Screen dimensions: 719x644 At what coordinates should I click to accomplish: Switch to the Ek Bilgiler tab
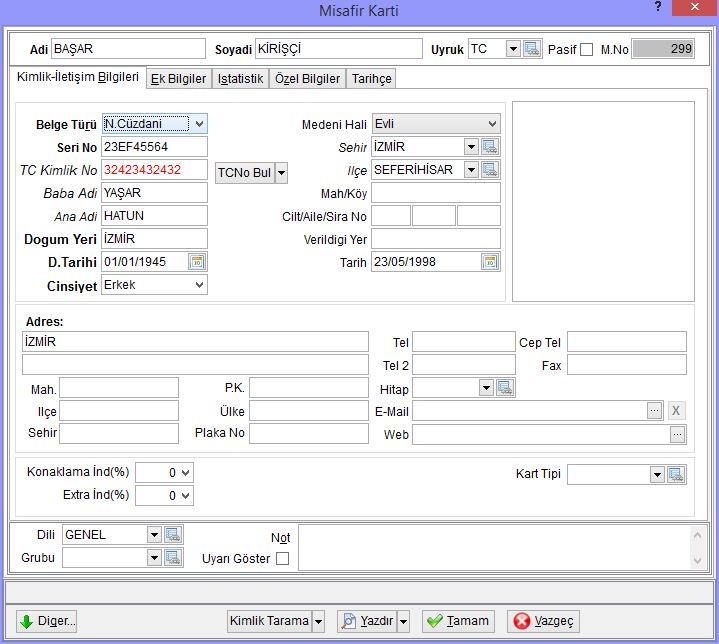(x=178, y=79)
